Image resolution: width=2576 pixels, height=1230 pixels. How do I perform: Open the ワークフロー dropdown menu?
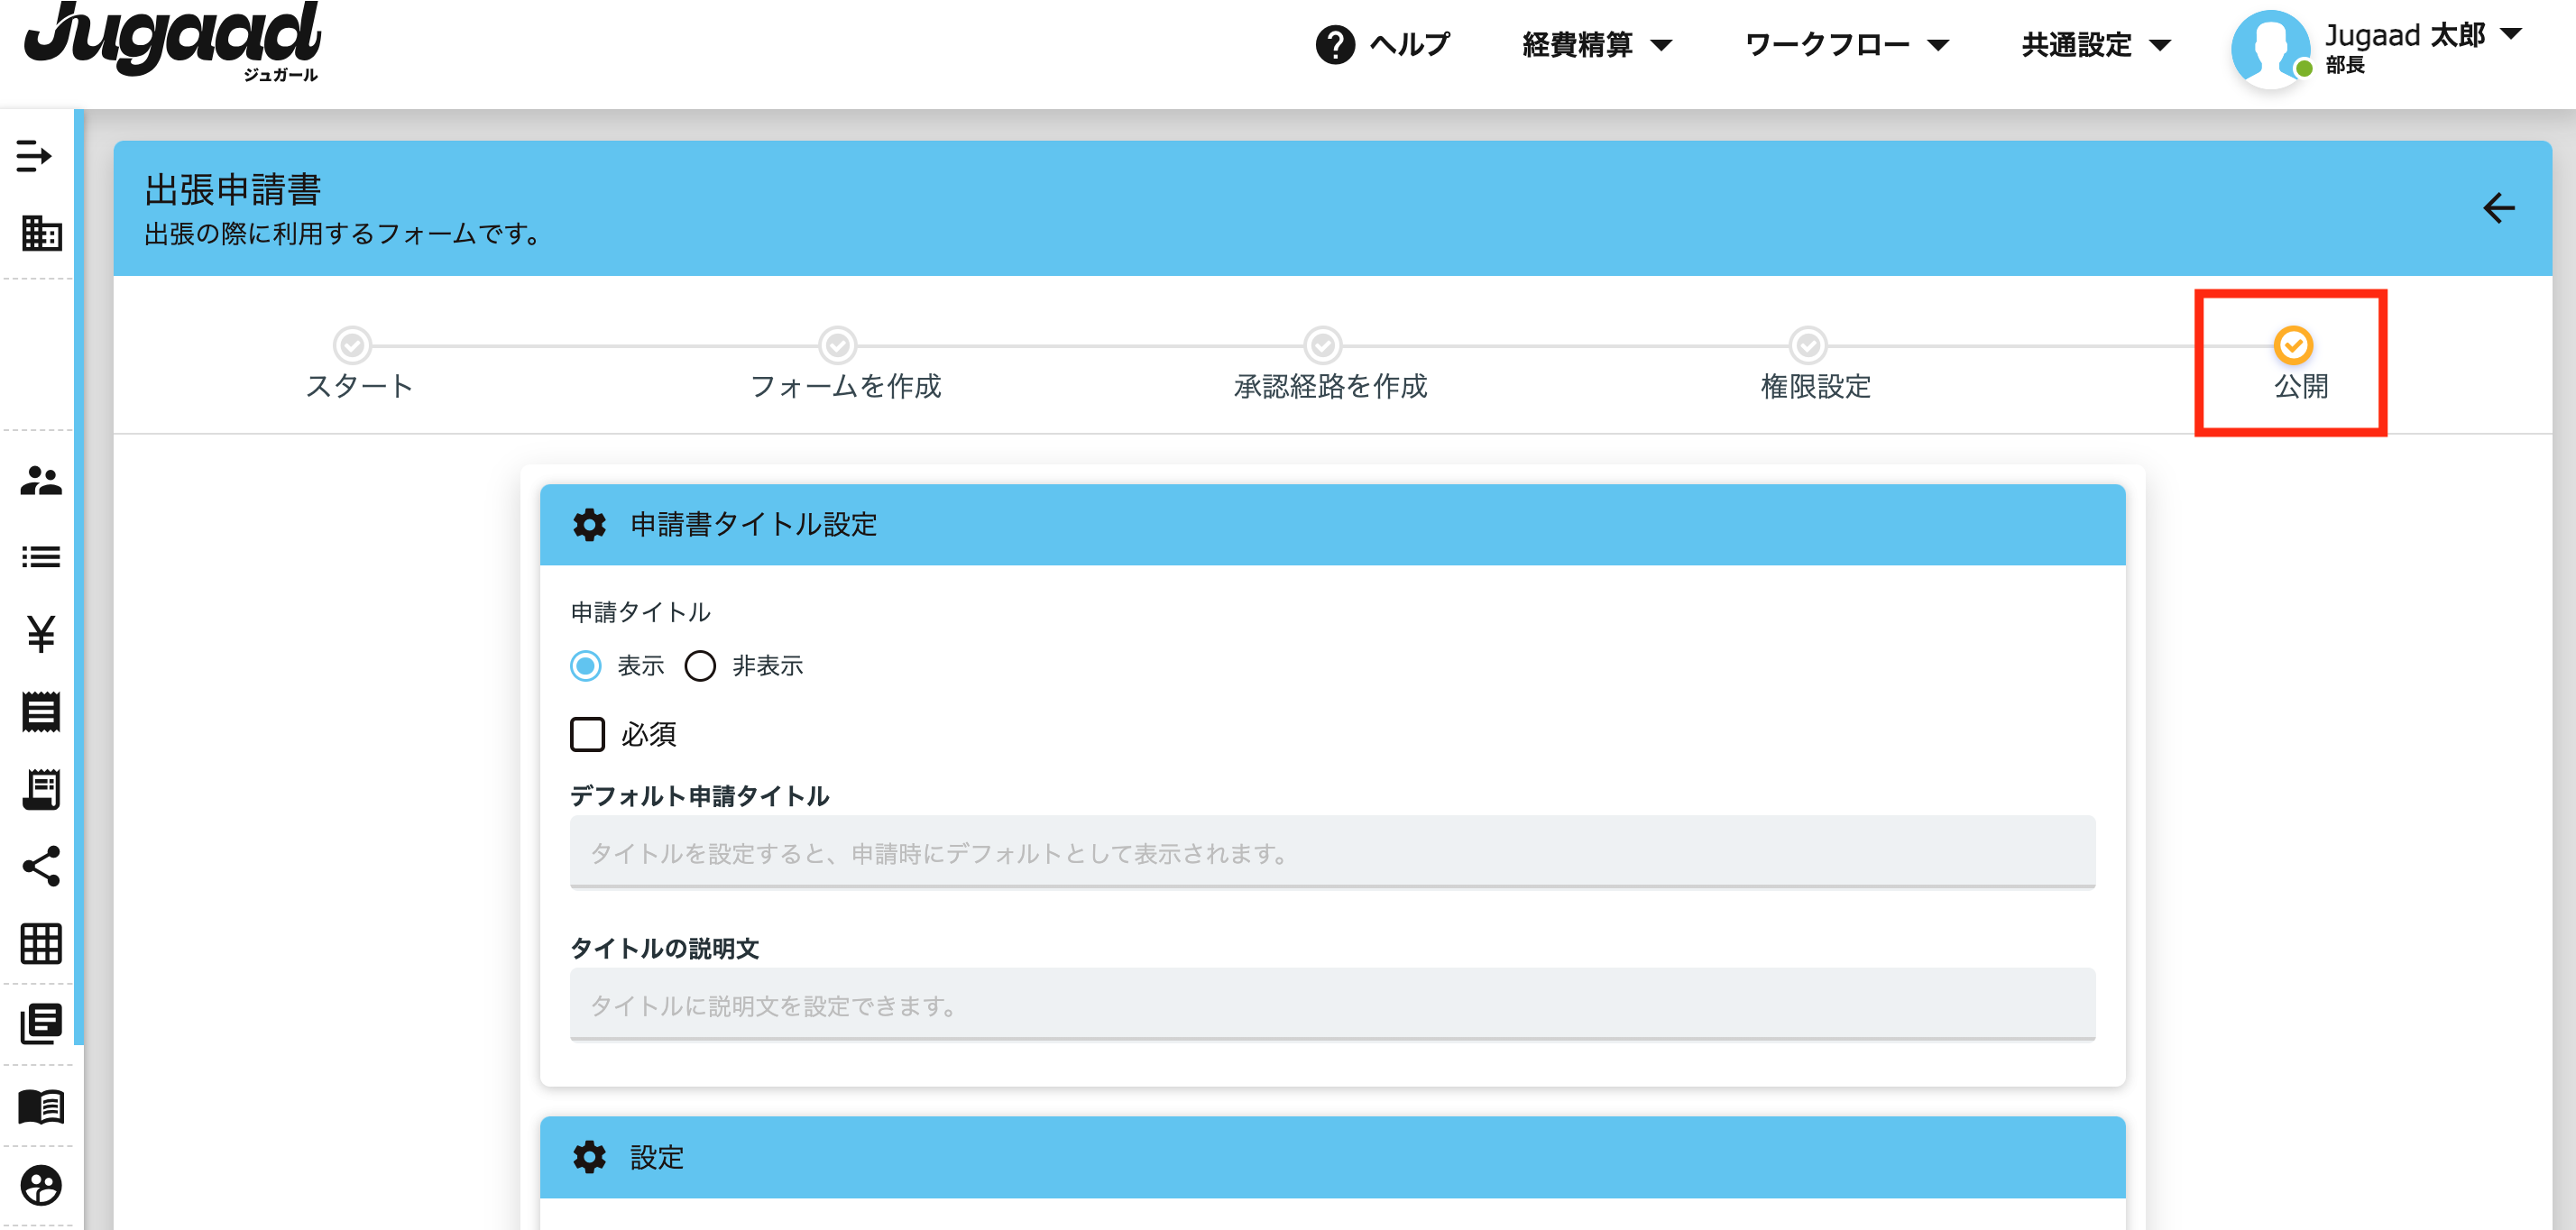[x=1847, y=44]
